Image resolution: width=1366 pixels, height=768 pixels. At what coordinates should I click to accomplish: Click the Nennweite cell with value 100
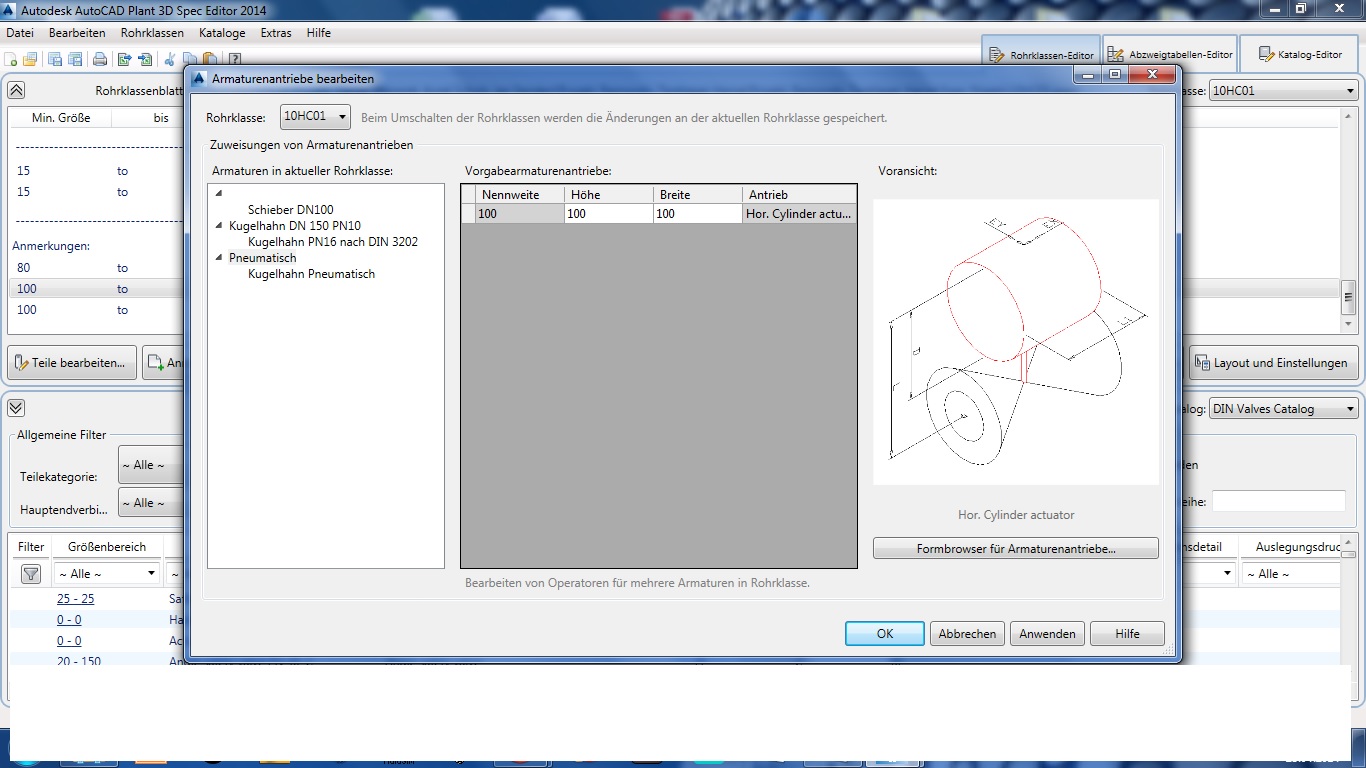coord(520,214)
